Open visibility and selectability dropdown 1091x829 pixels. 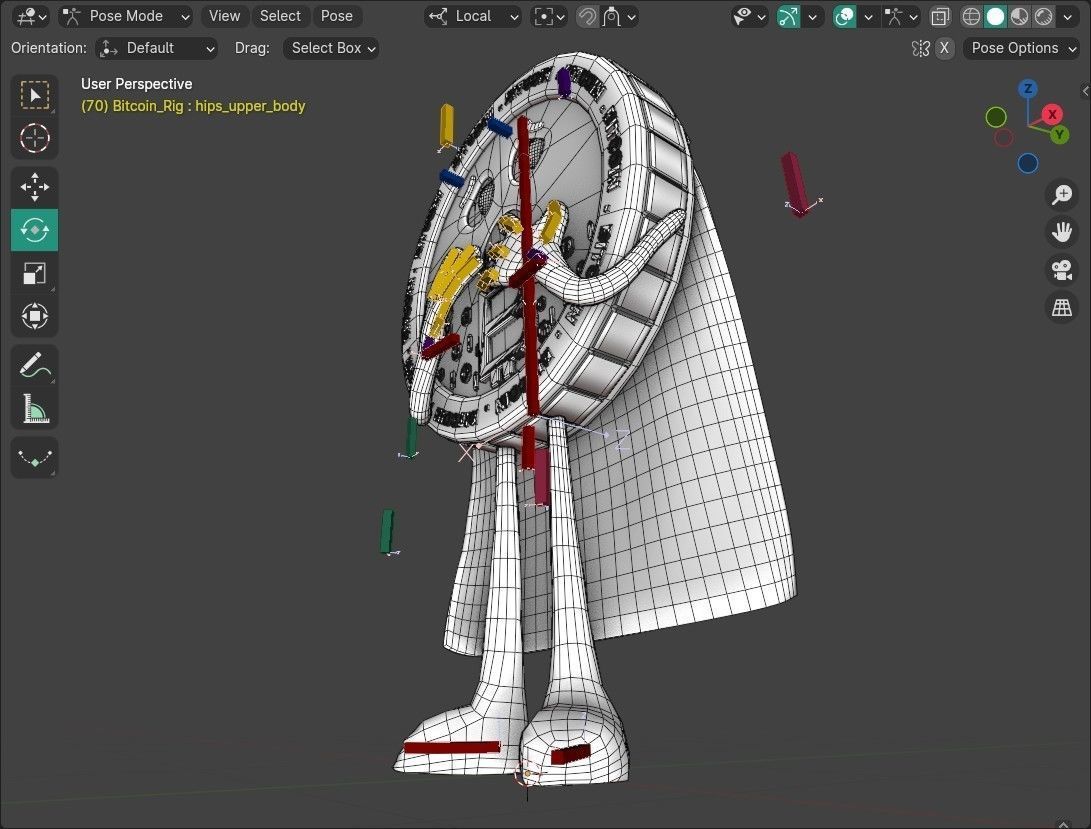click(x=749, y=16)
